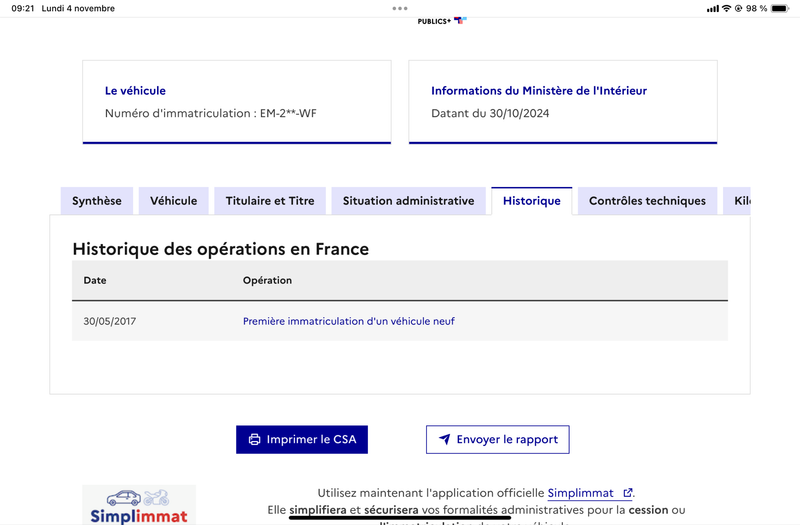Click the printer icon on Imprimer le CSA
Screen dimensions: 800x525
point(254,439)
